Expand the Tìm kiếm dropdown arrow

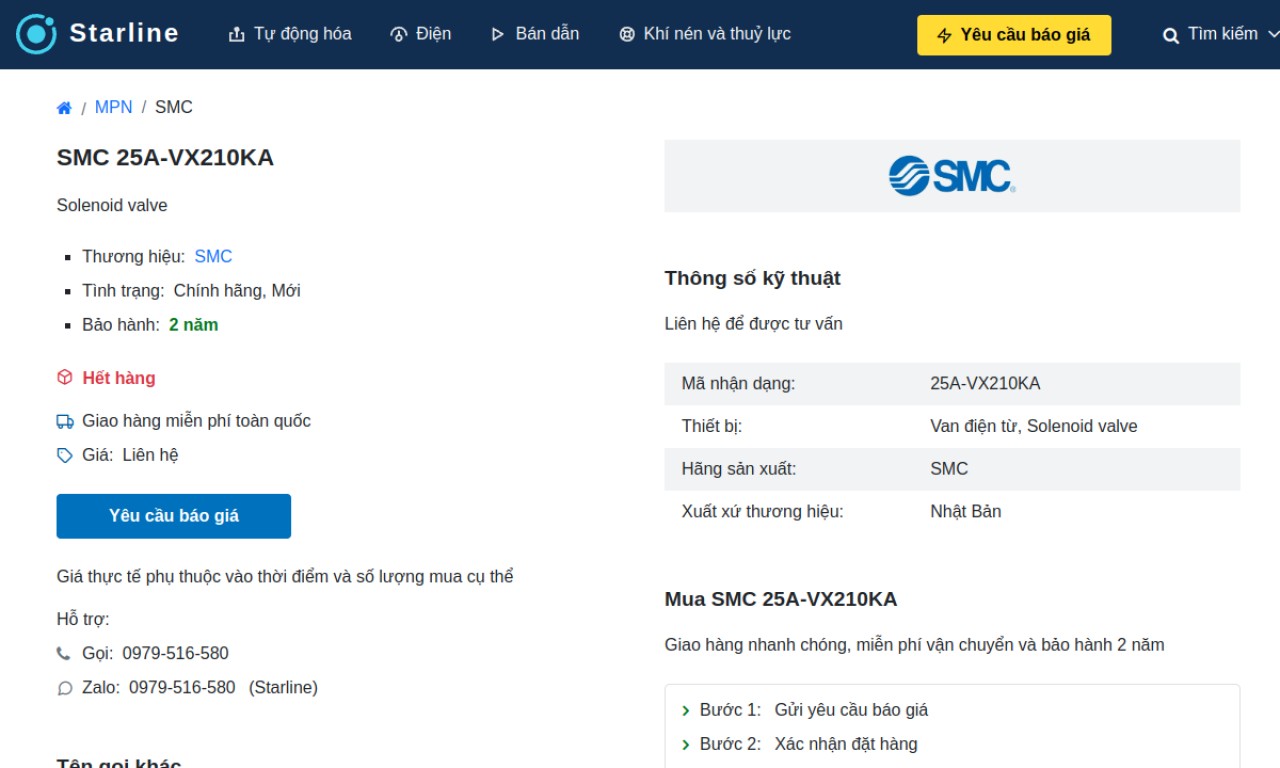click(x=1273, y=34)
